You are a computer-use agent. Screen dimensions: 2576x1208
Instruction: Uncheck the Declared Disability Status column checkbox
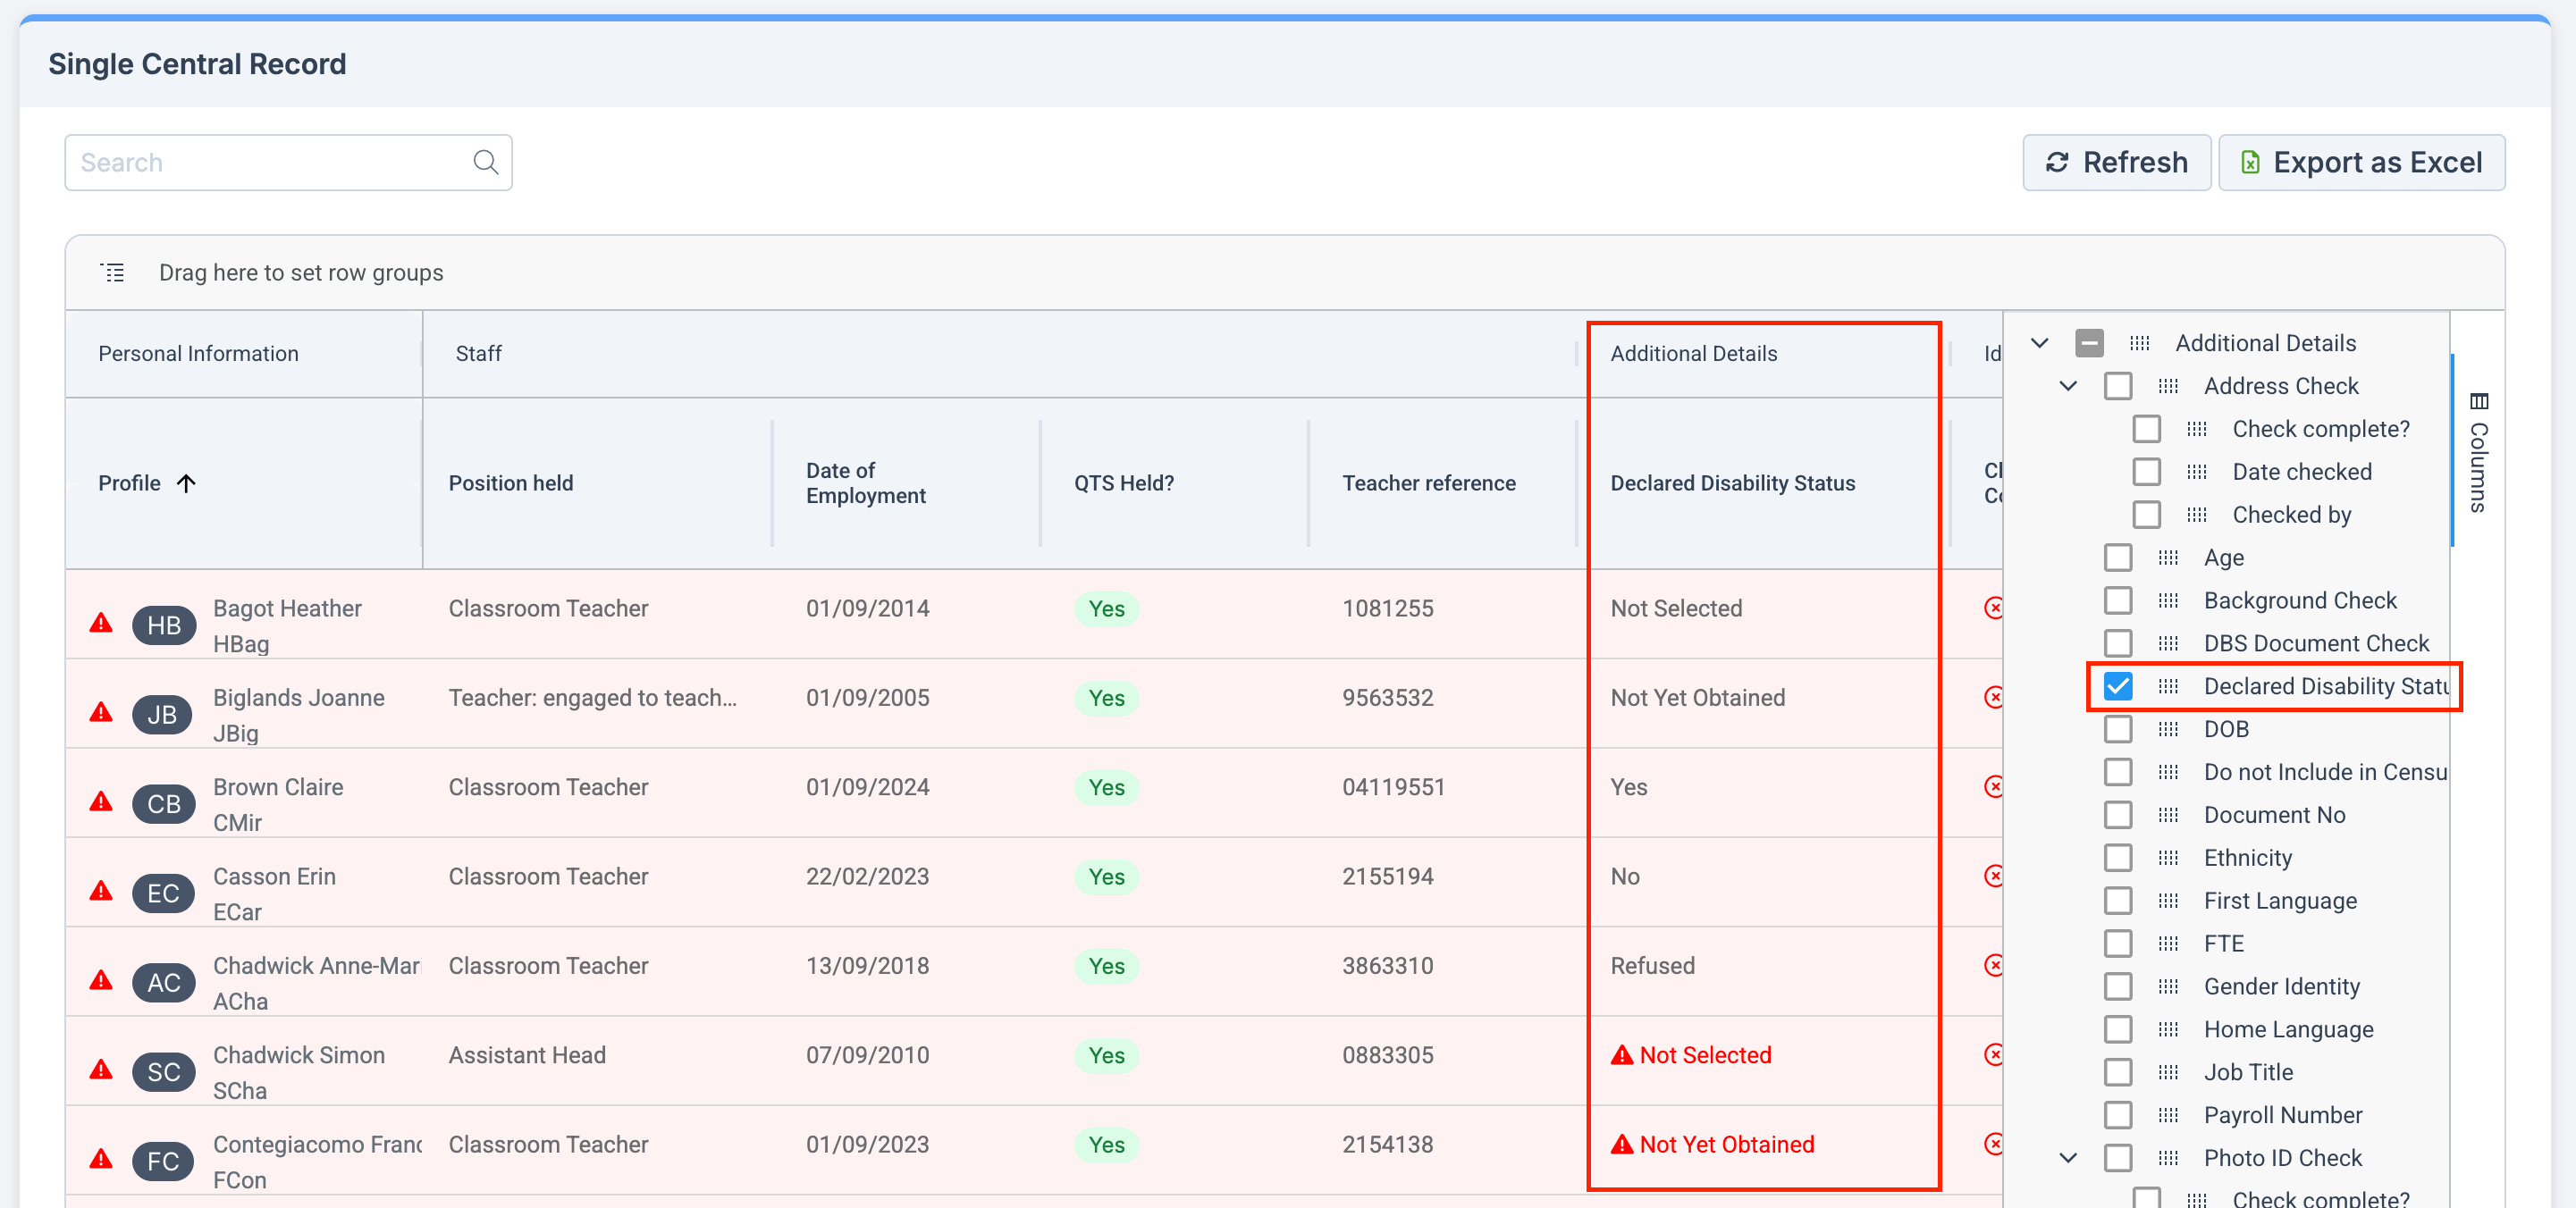[2118, 686]
